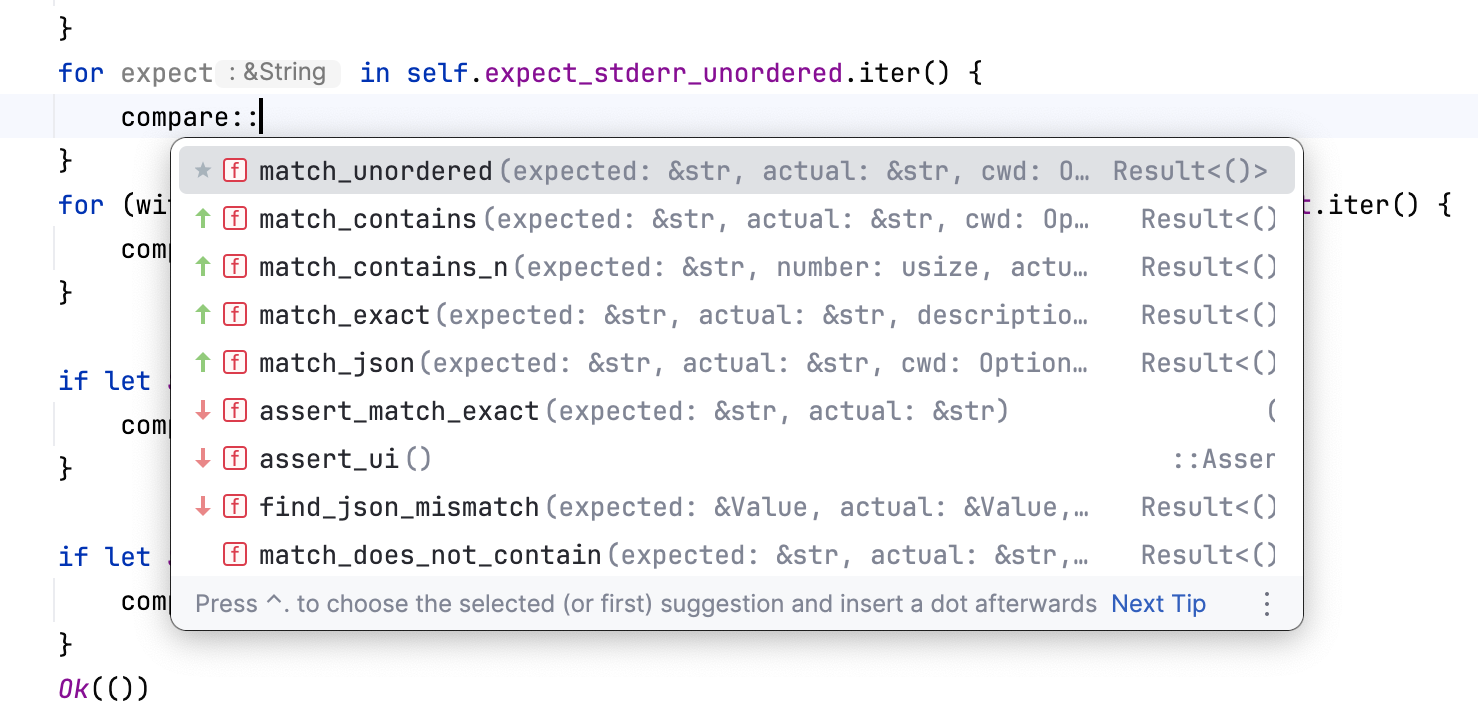The width and height of the screenshot is (1478, 717).
Task: Click the green up arrow beside match_contains
Action: pyautogui.click(x=202, y=219)
